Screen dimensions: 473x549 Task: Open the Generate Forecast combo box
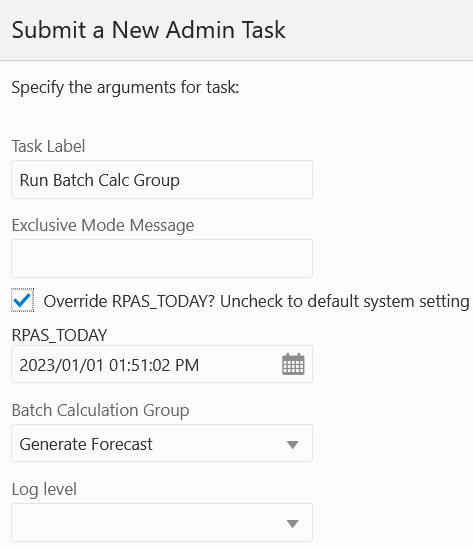(162, 443)
